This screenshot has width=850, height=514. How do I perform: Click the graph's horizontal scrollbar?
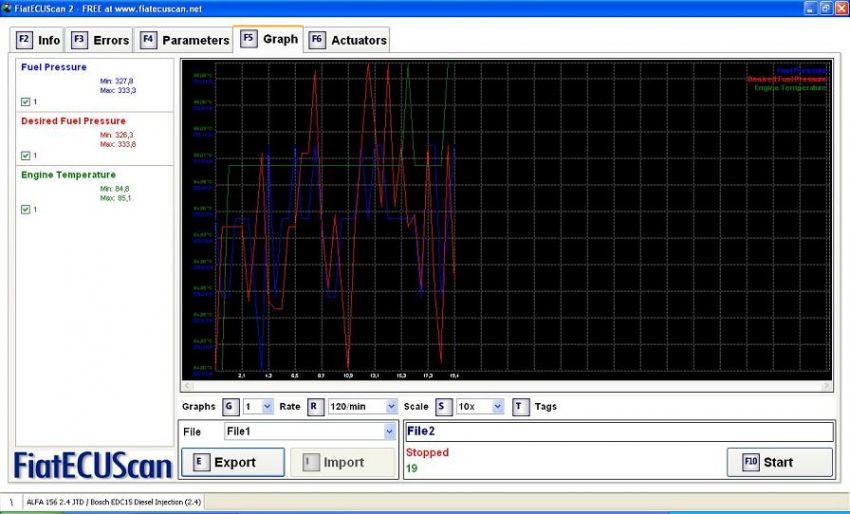tap(505, 386)
